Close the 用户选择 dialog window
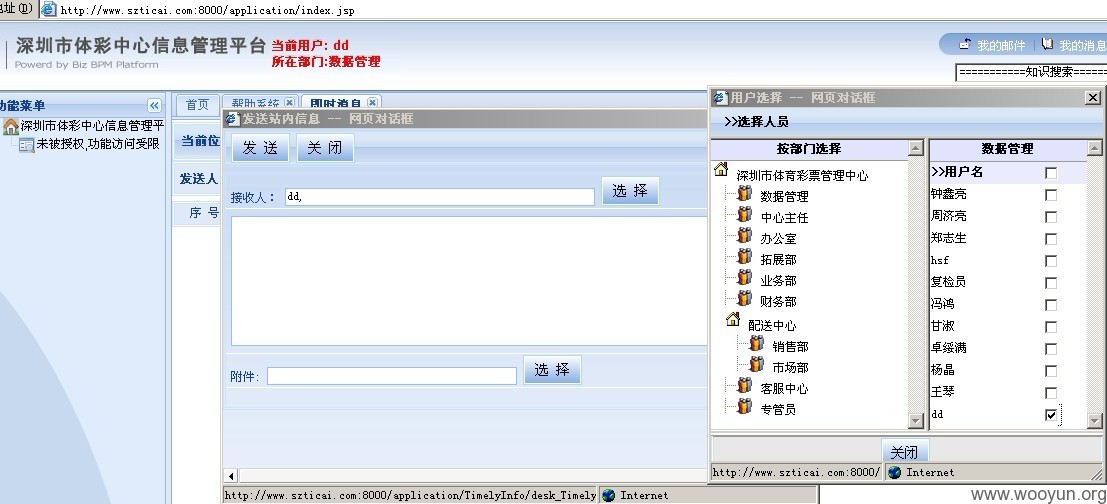 [1093, 97]
